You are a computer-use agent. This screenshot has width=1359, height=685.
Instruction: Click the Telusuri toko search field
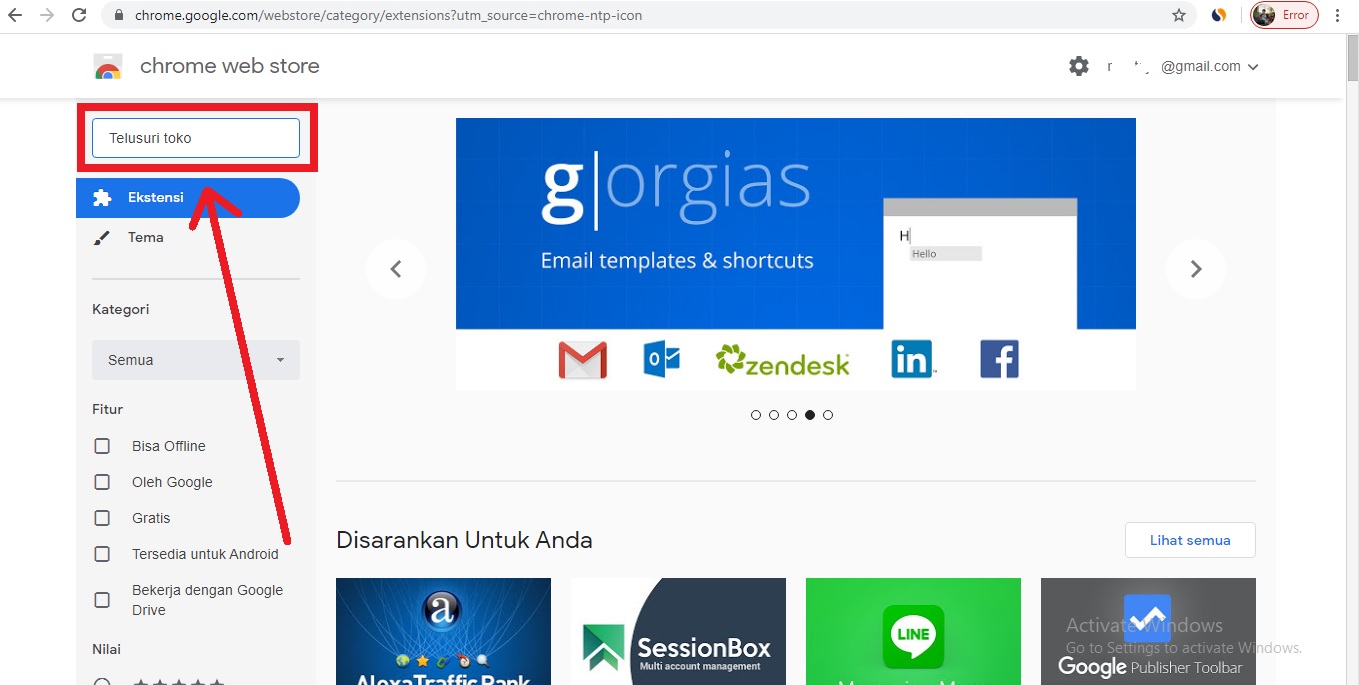(196, 138)
